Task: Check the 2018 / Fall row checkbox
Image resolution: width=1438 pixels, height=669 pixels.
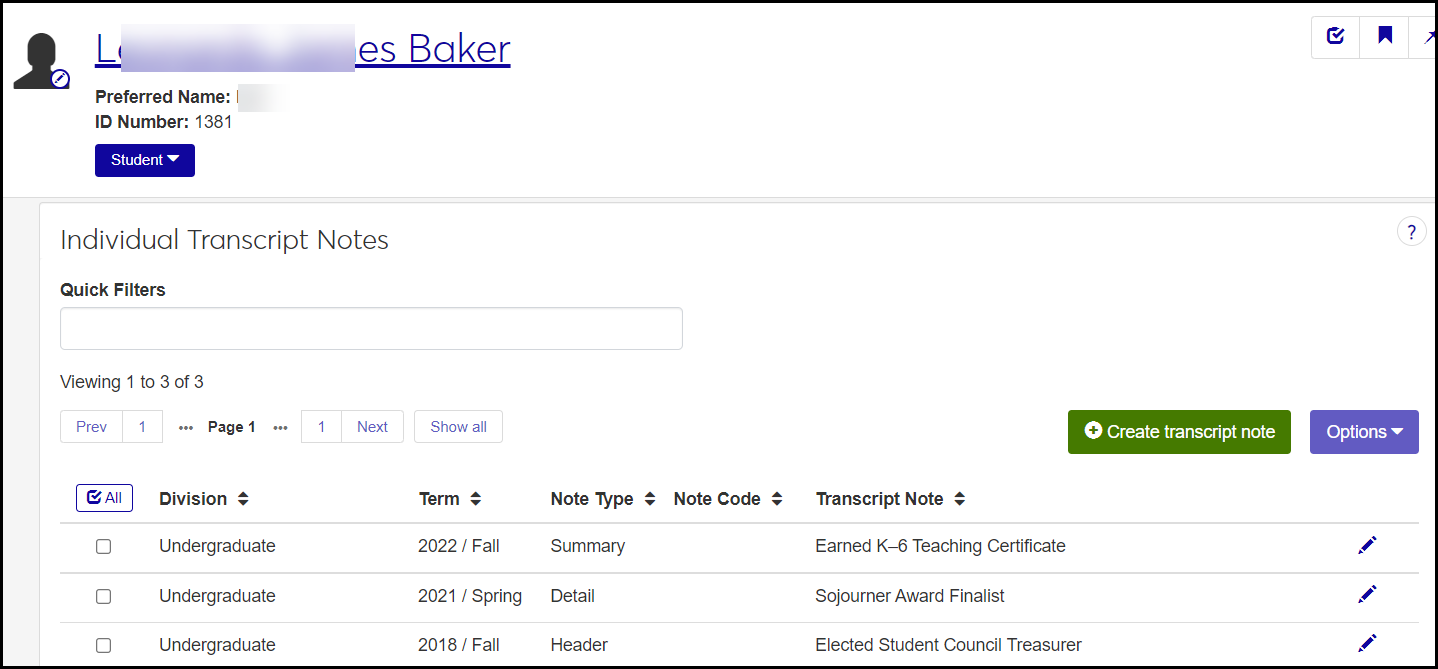Action: pos(103,646)
